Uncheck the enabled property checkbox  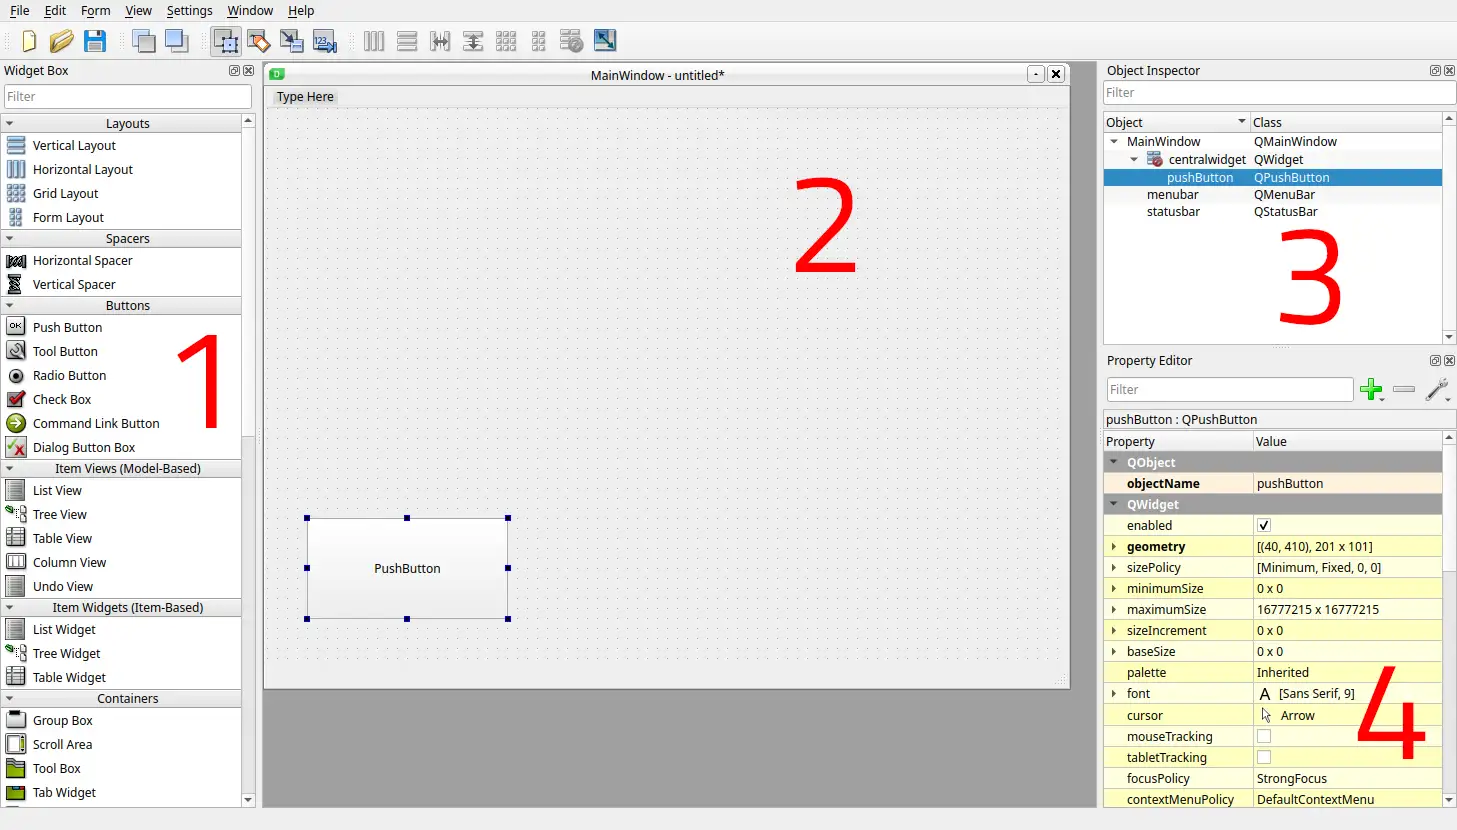click(1264, 526)
